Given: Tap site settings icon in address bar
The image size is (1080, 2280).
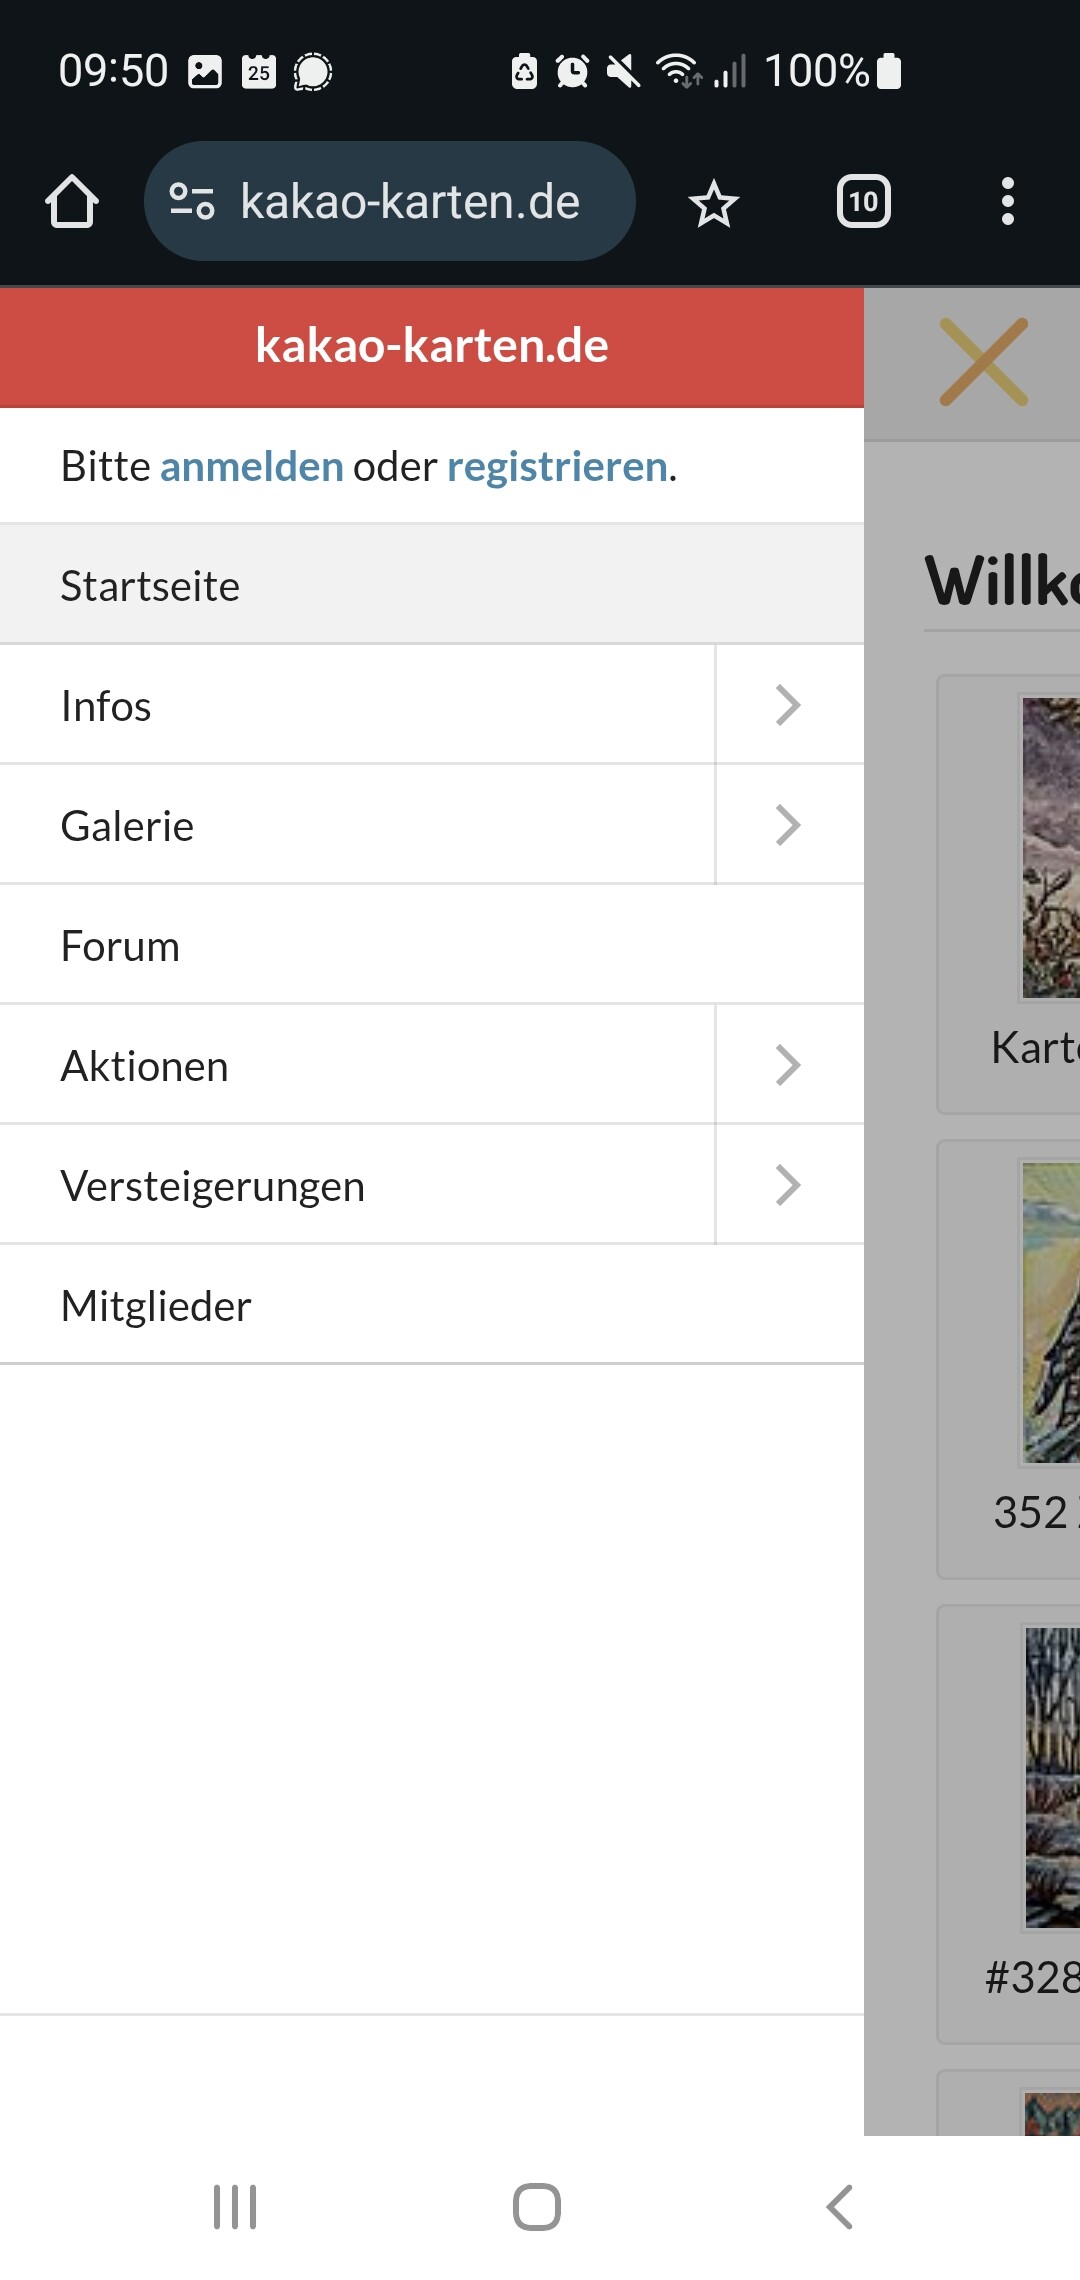Looking at the screenshot, I should click(192, 201).
